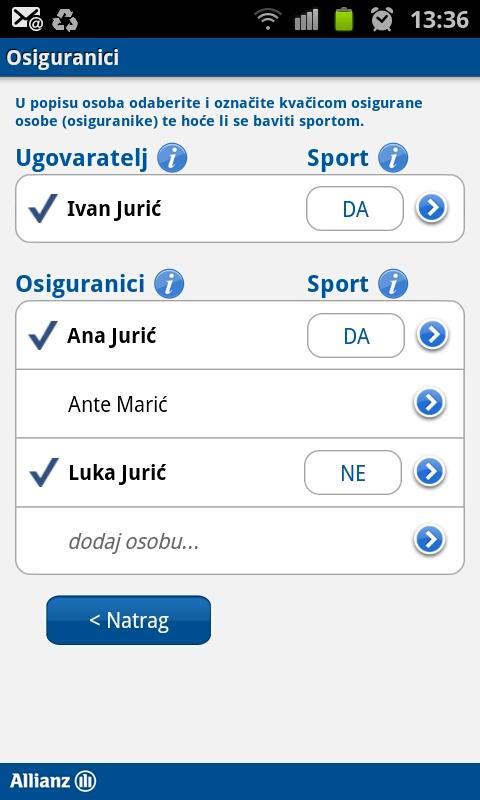Tap the Allianz logo in footer
The image size is (480, 800).
coord(53,781)
